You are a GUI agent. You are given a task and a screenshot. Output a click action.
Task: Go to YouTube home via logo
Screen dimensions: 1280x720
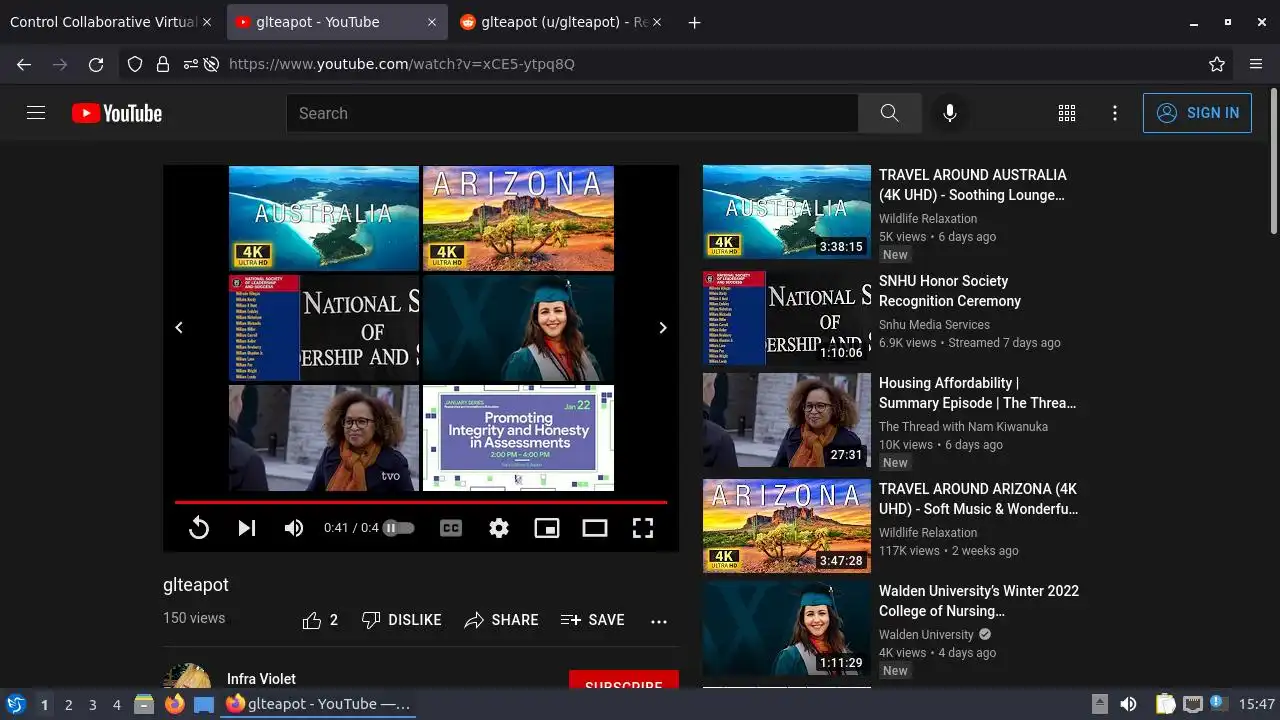coord(117,113)
